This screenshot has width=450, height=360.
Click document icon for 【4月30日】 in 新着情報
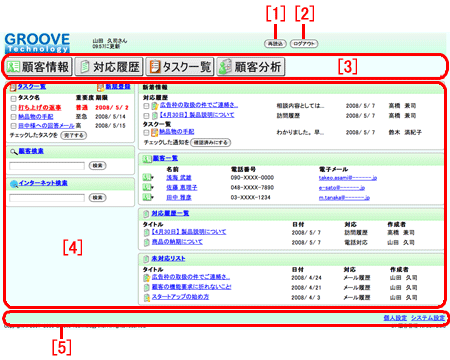tap(155, 116)
